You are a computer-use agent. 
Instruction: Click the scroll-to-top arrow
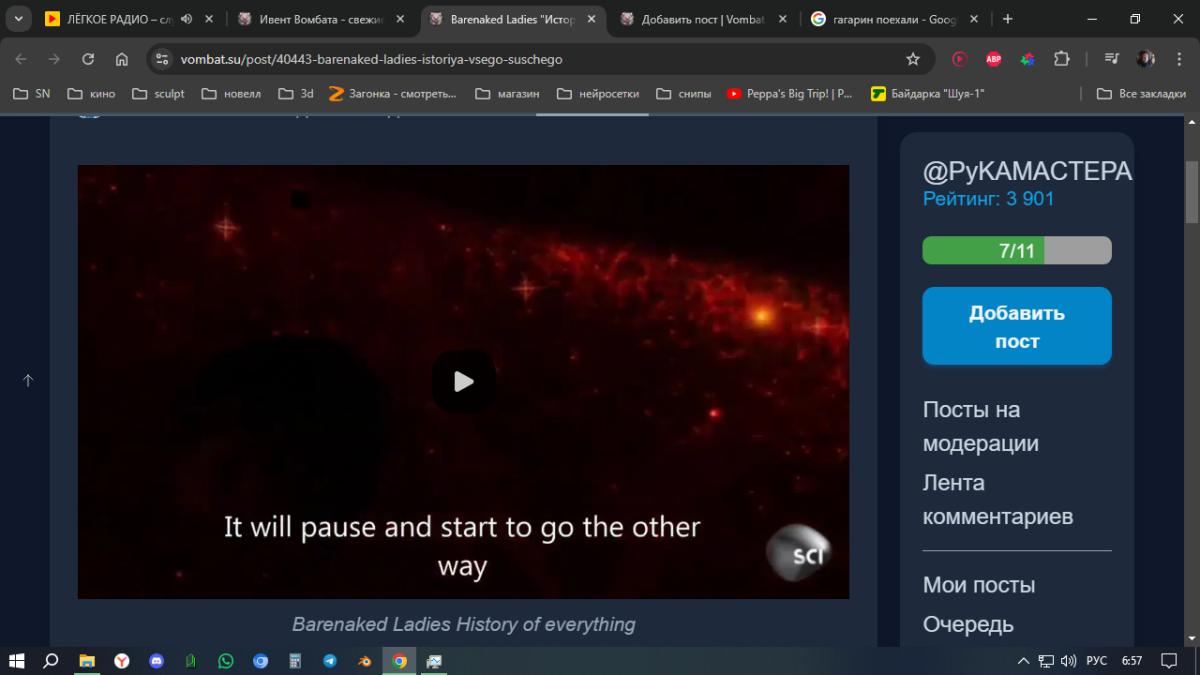tap(28, 381)
